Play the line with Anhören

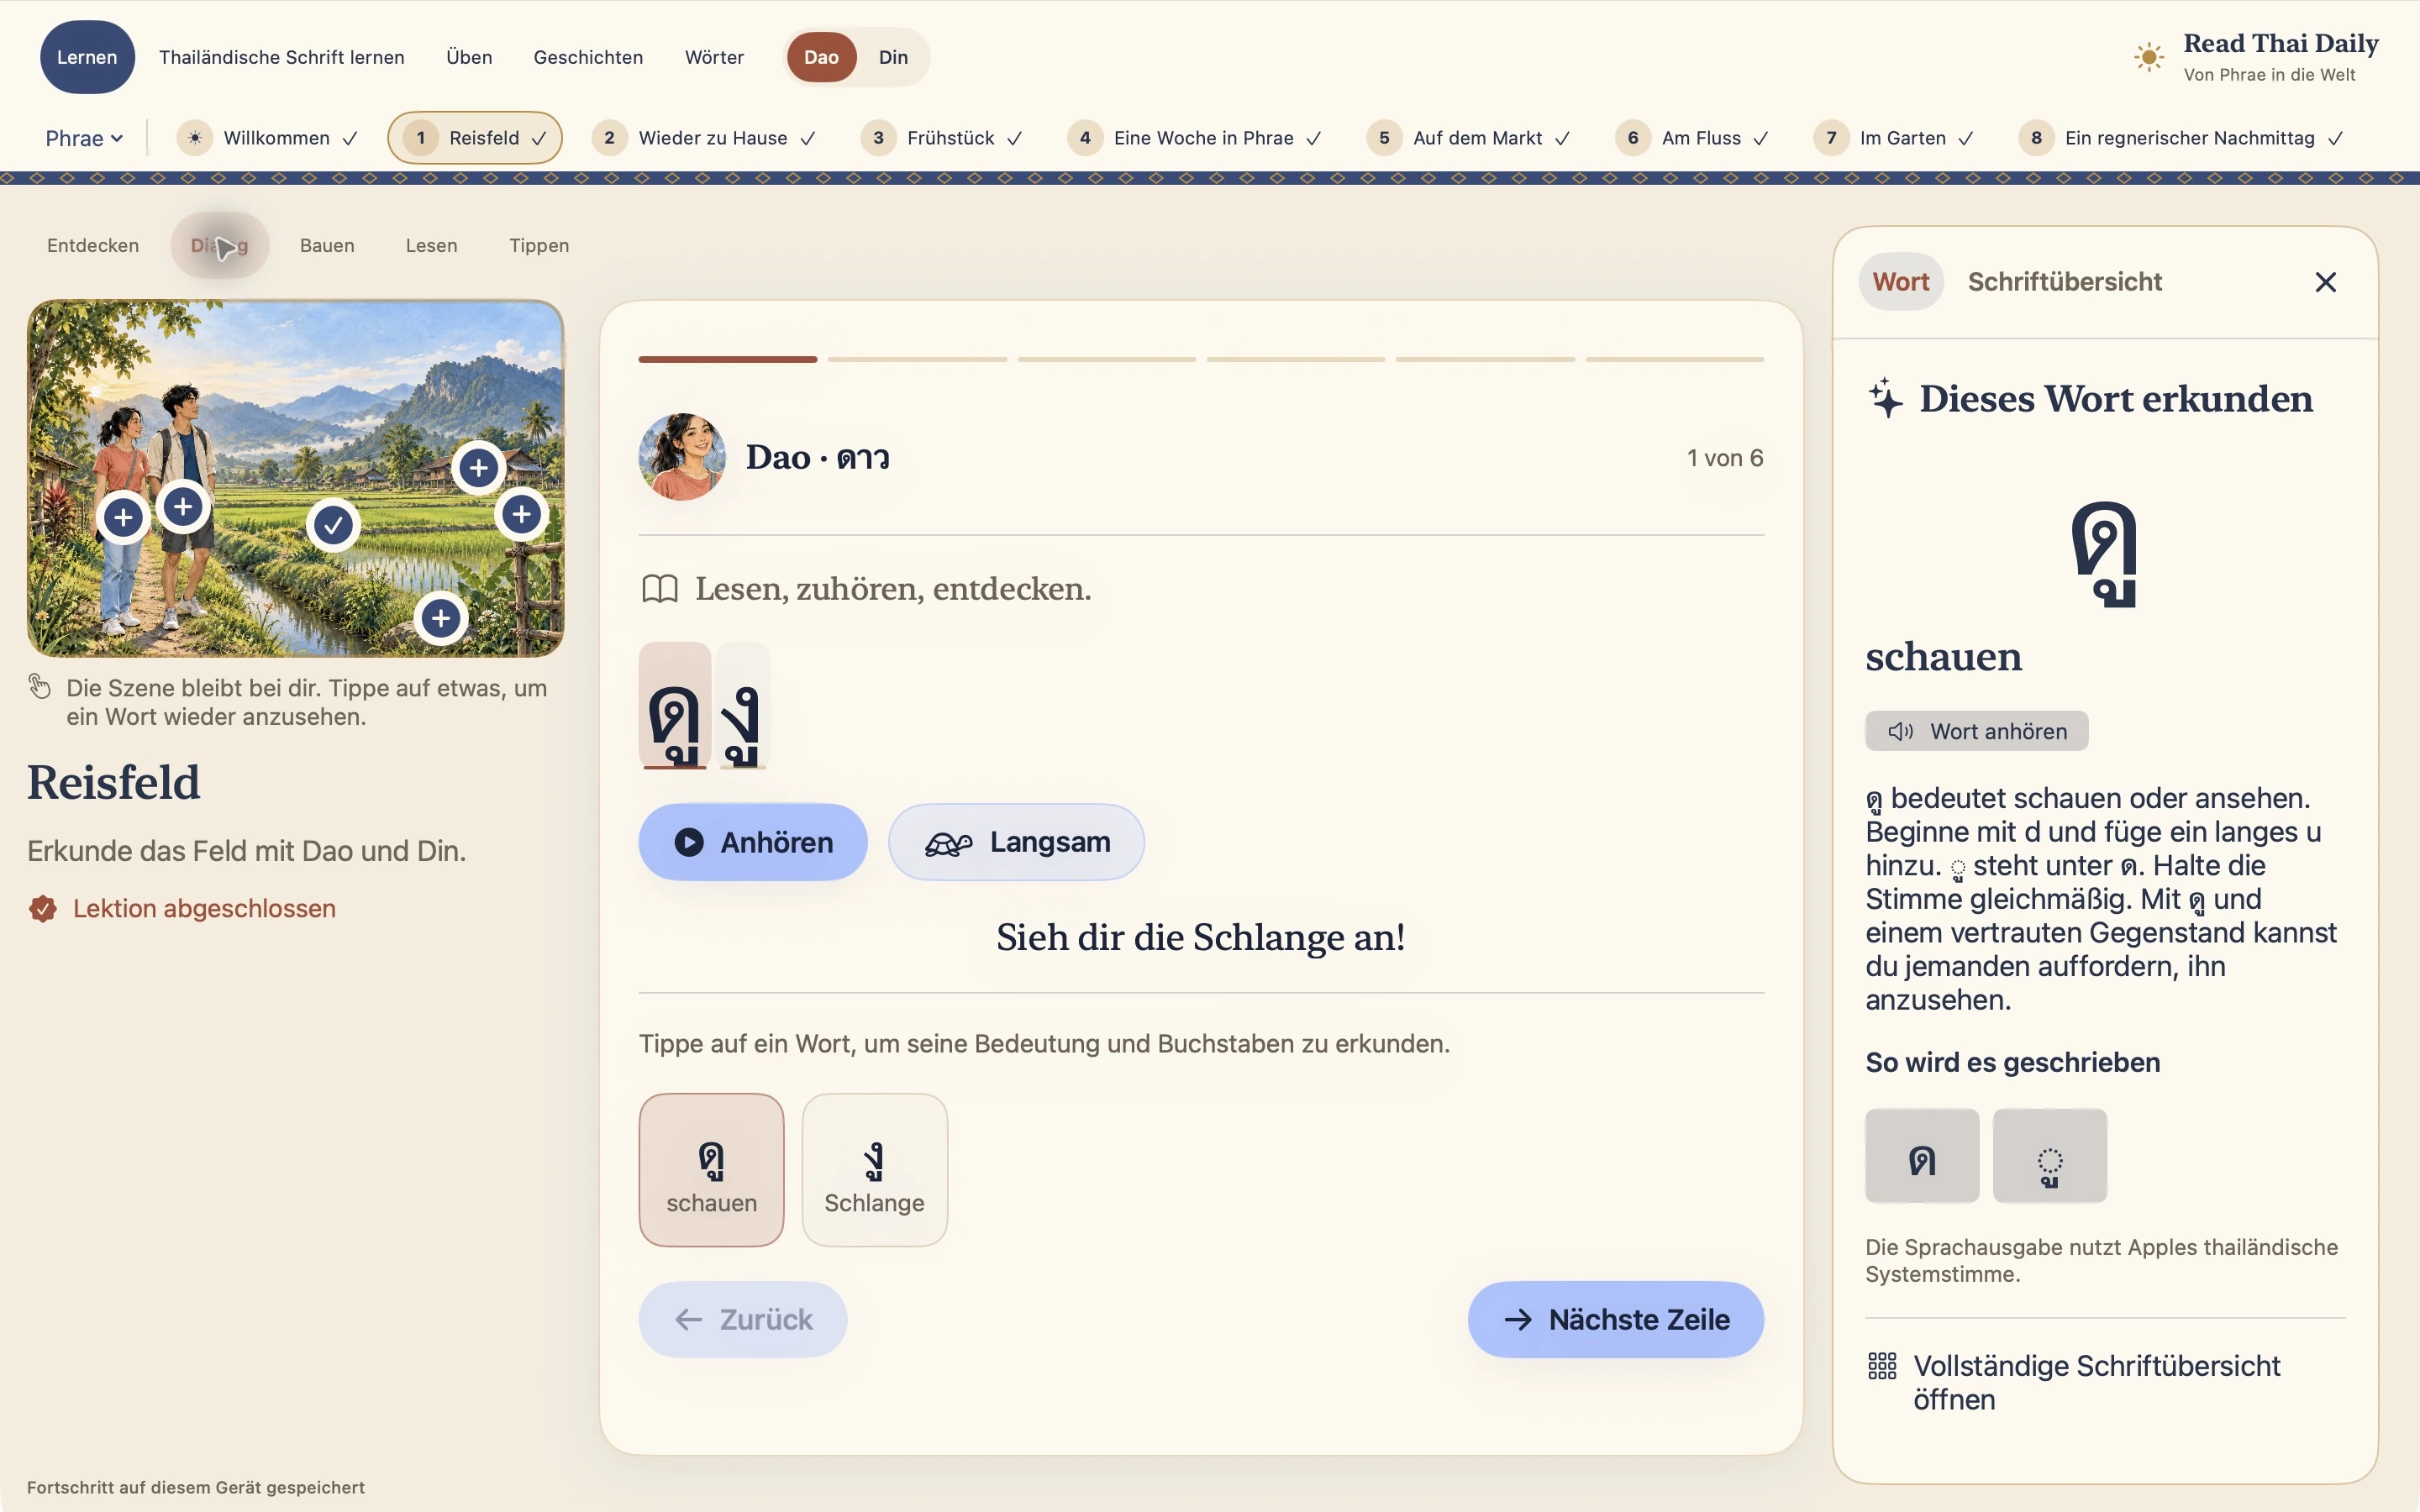pos(753,842)
